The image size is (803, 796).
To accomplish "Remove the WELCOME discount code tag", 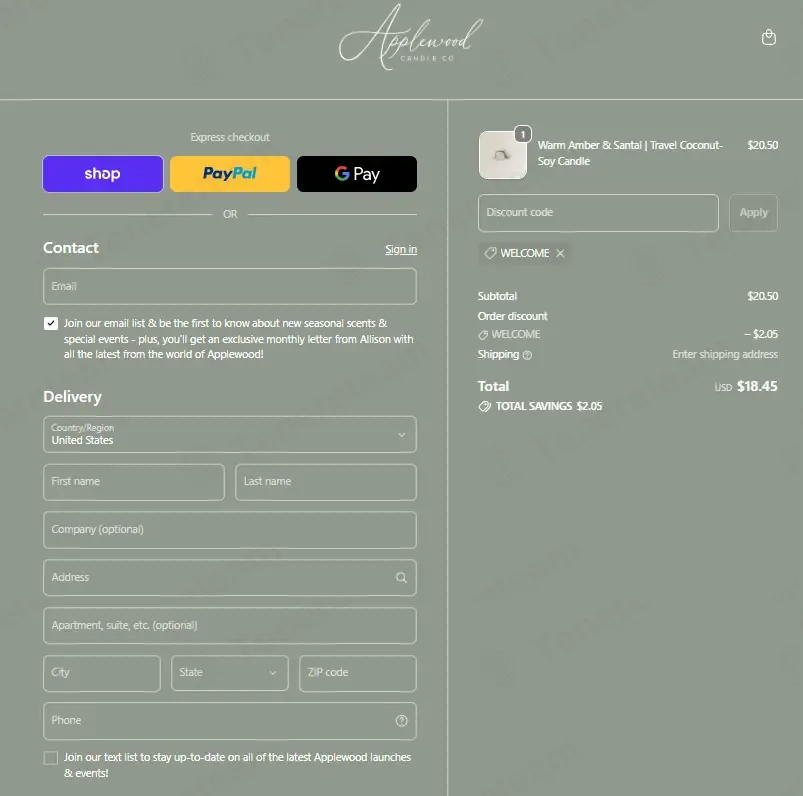I will click(x=560, y=253).
